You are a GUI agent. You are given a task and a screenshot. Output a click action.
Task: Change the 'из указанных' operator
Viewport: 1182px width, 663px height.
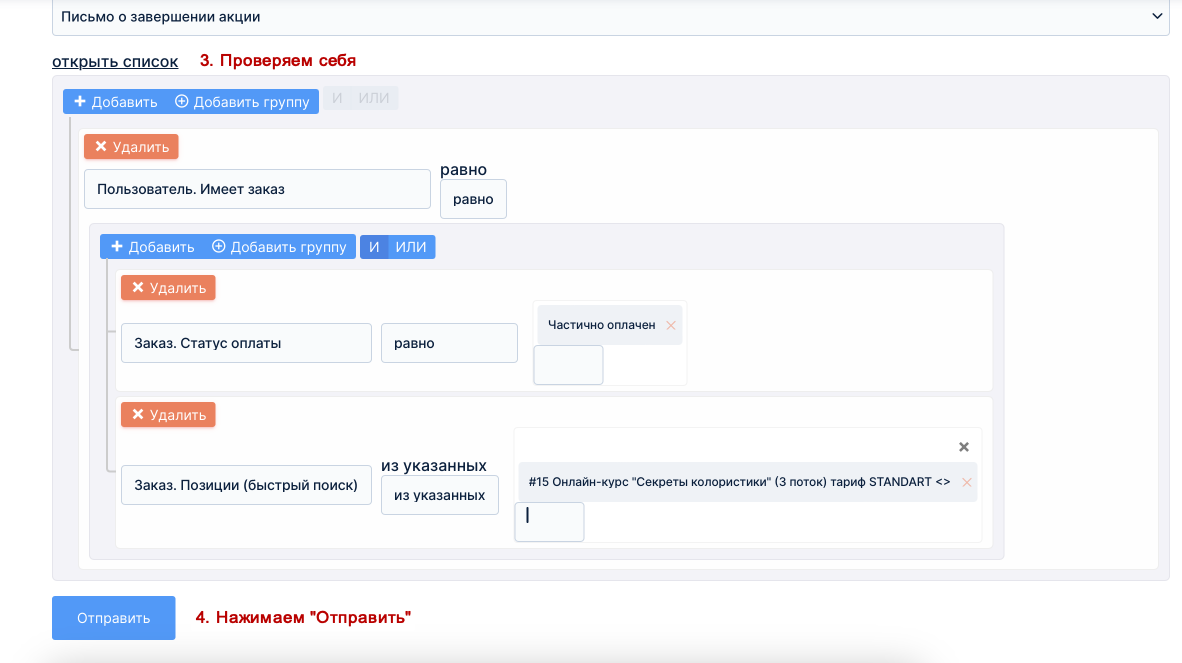tap(439, 495)
